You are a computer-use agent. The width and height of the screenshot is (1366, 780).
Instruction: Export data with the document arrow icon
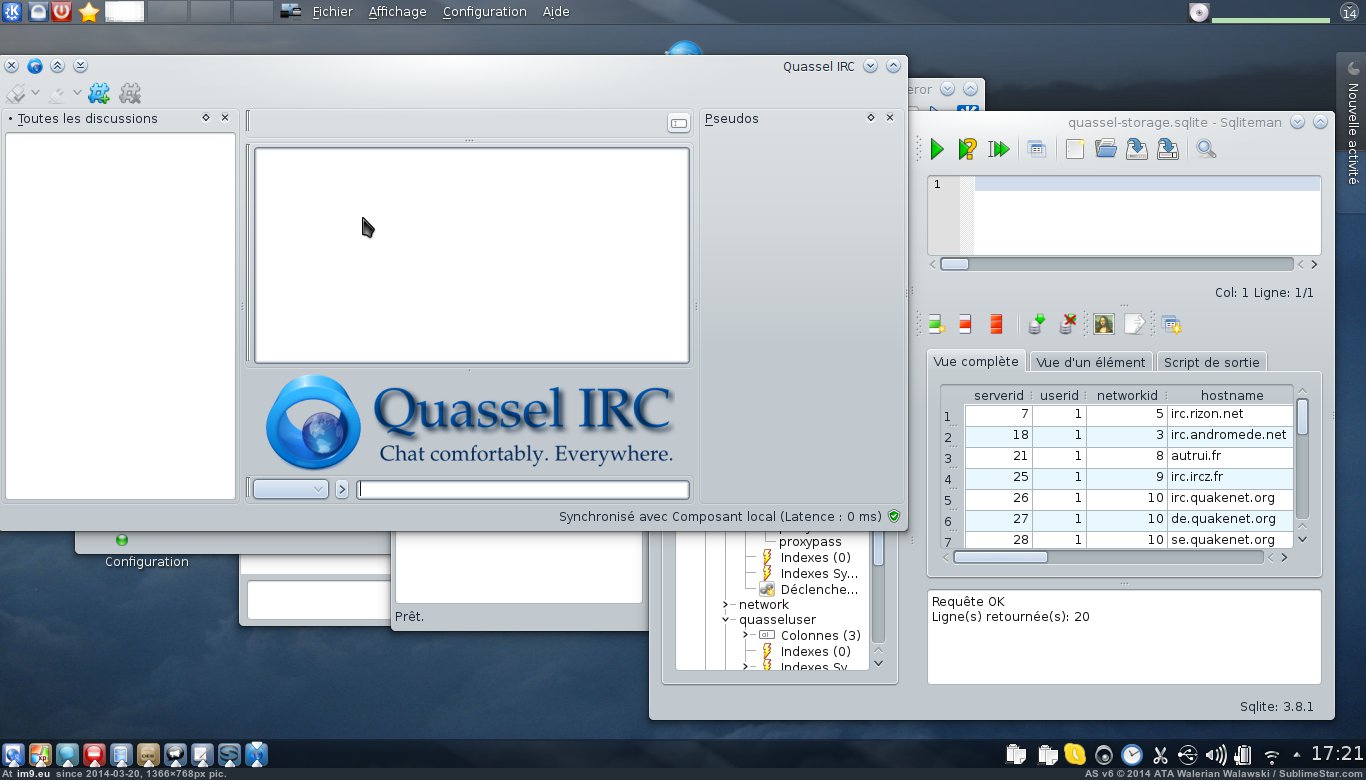coord(1134,324)
